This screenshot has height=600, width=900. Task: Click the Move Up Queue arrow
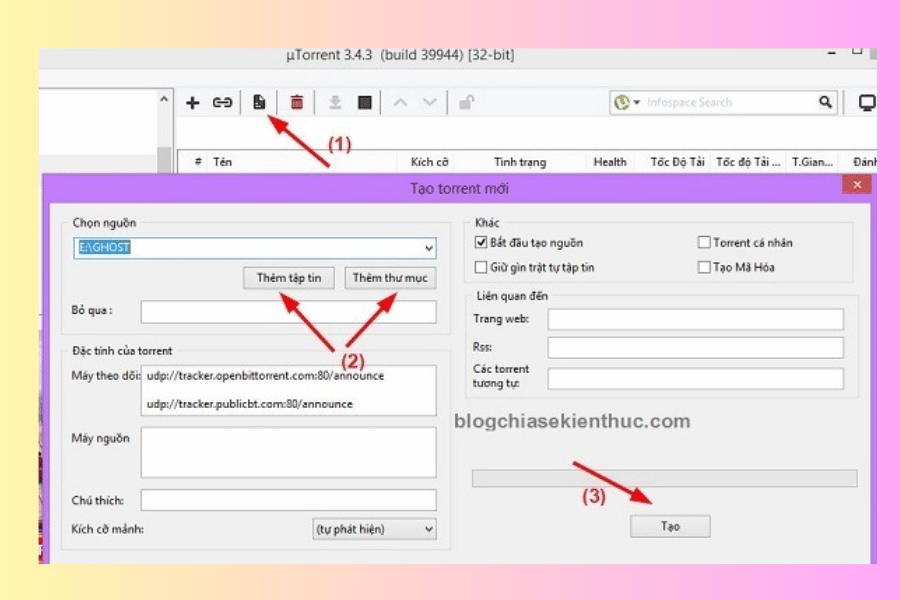(400, 102)
